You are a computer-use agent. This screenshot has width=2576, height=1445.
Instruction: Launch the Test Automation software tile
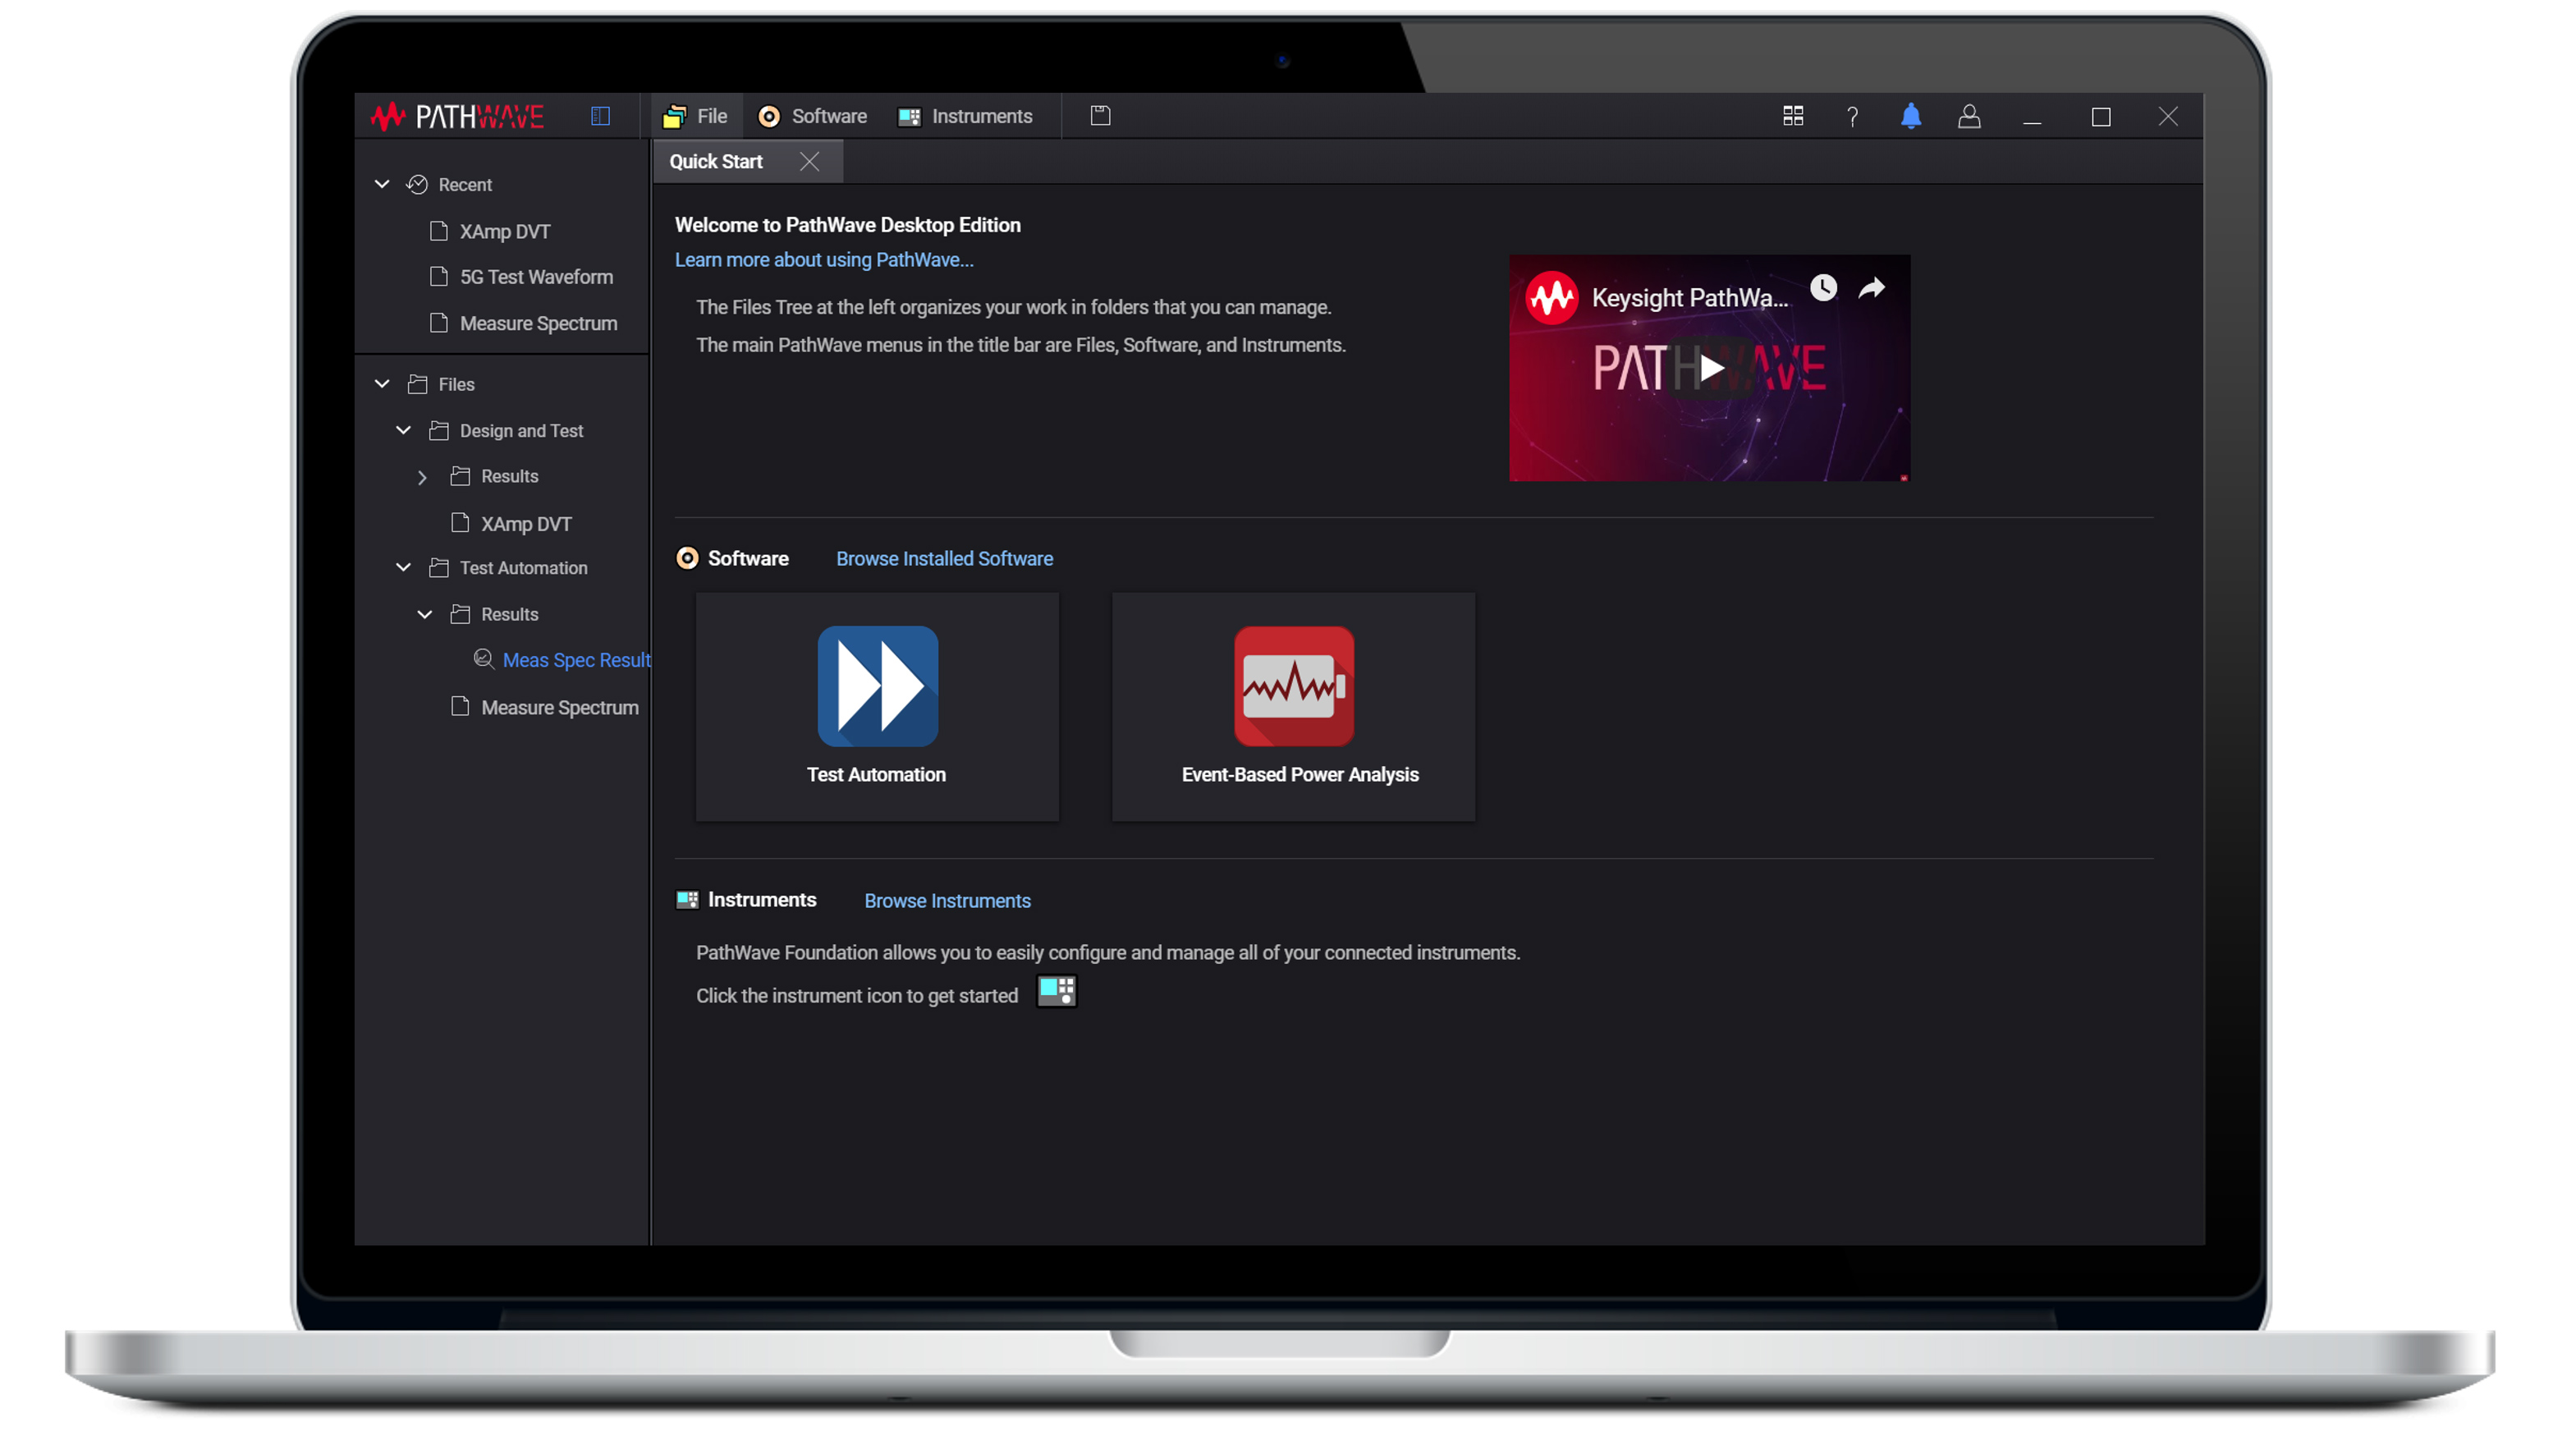point(877,705)
